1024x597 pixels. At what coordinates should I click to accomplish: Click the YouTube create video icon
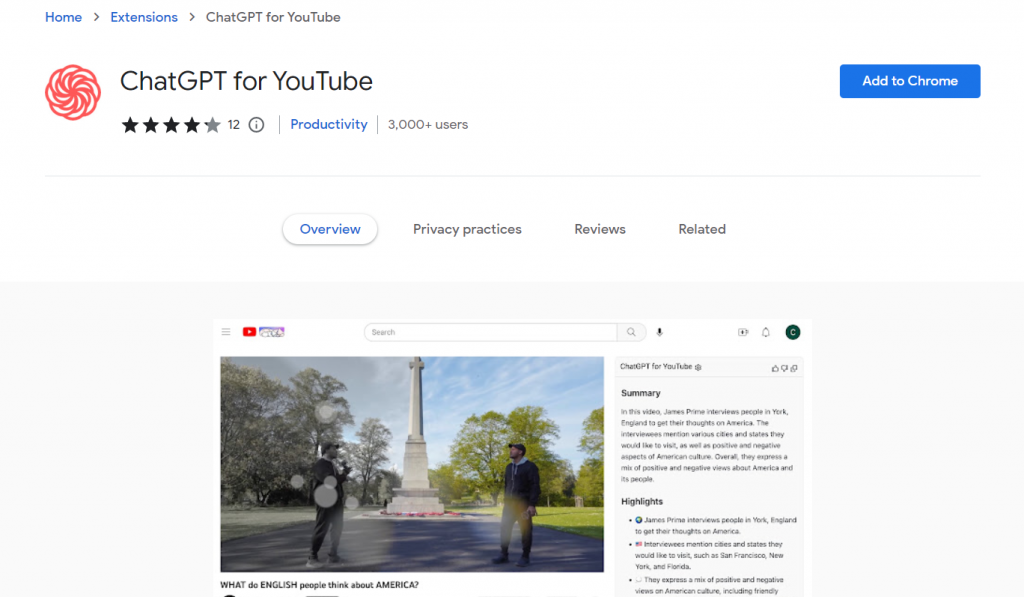(x=743, y=332)
